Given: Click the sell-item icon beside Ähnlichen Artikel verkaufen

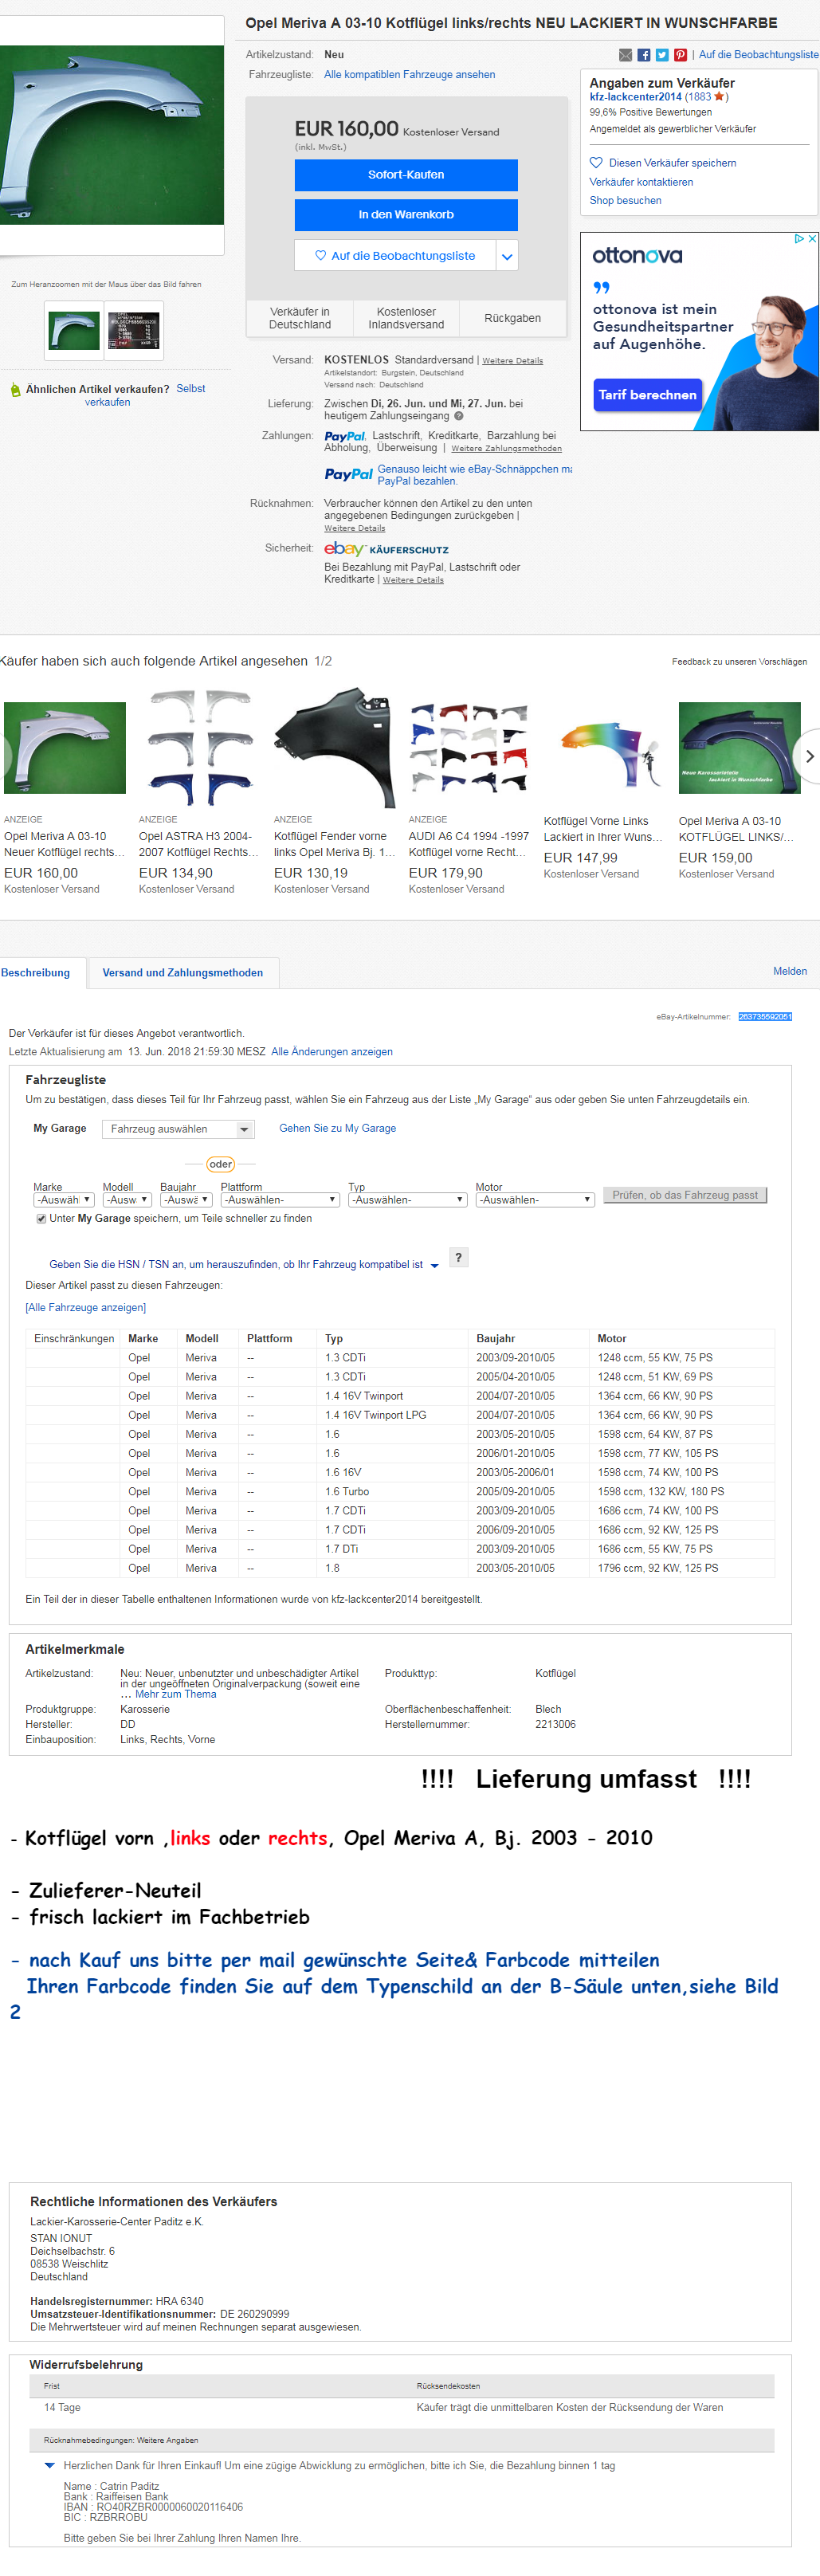Looking at the screenshot, I should (x=15, y=390).
